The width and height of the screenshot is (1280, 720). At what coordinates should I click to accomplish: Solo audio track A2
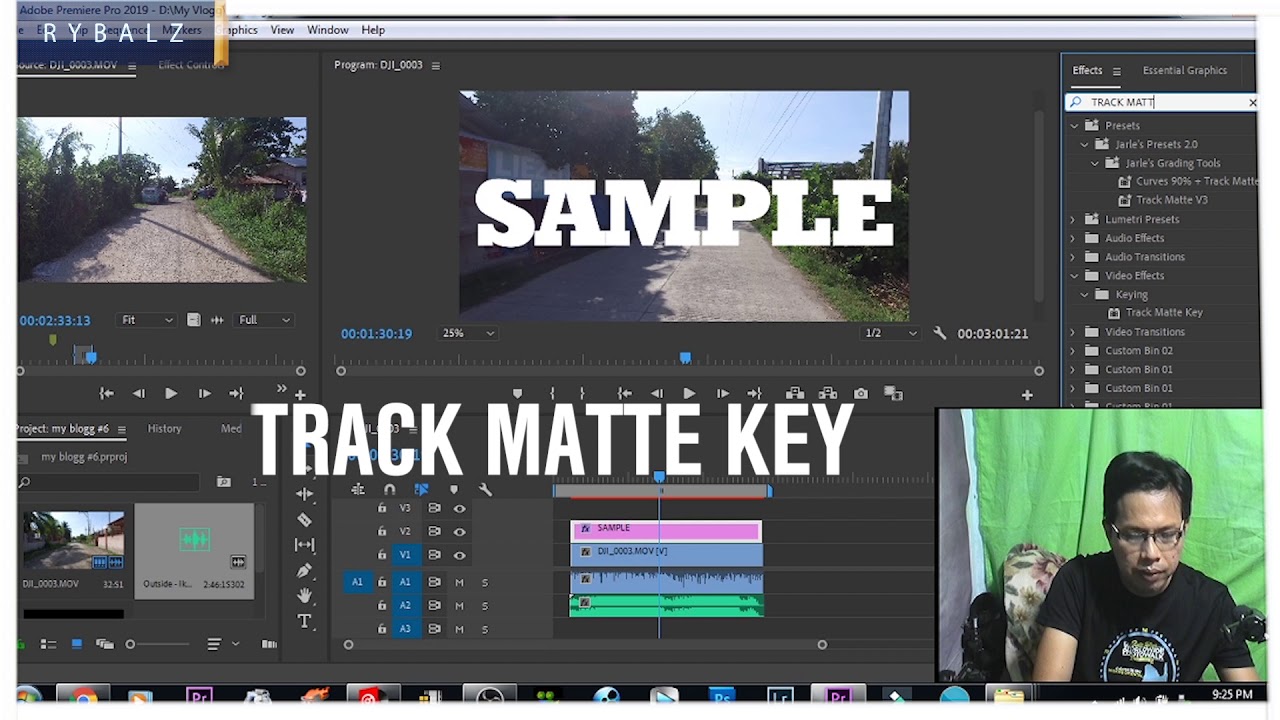tap(485, 606)
